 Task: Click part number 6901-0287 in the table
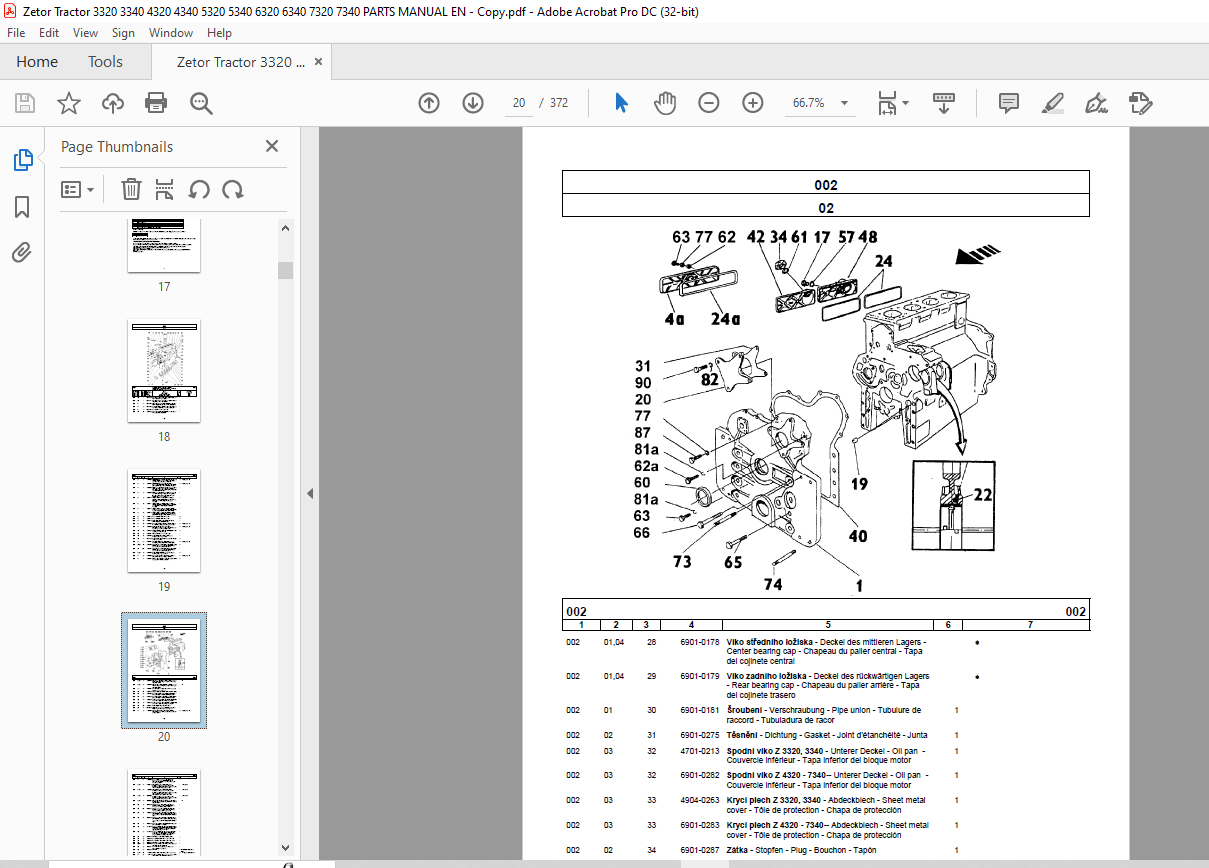[x=700, y=850]
